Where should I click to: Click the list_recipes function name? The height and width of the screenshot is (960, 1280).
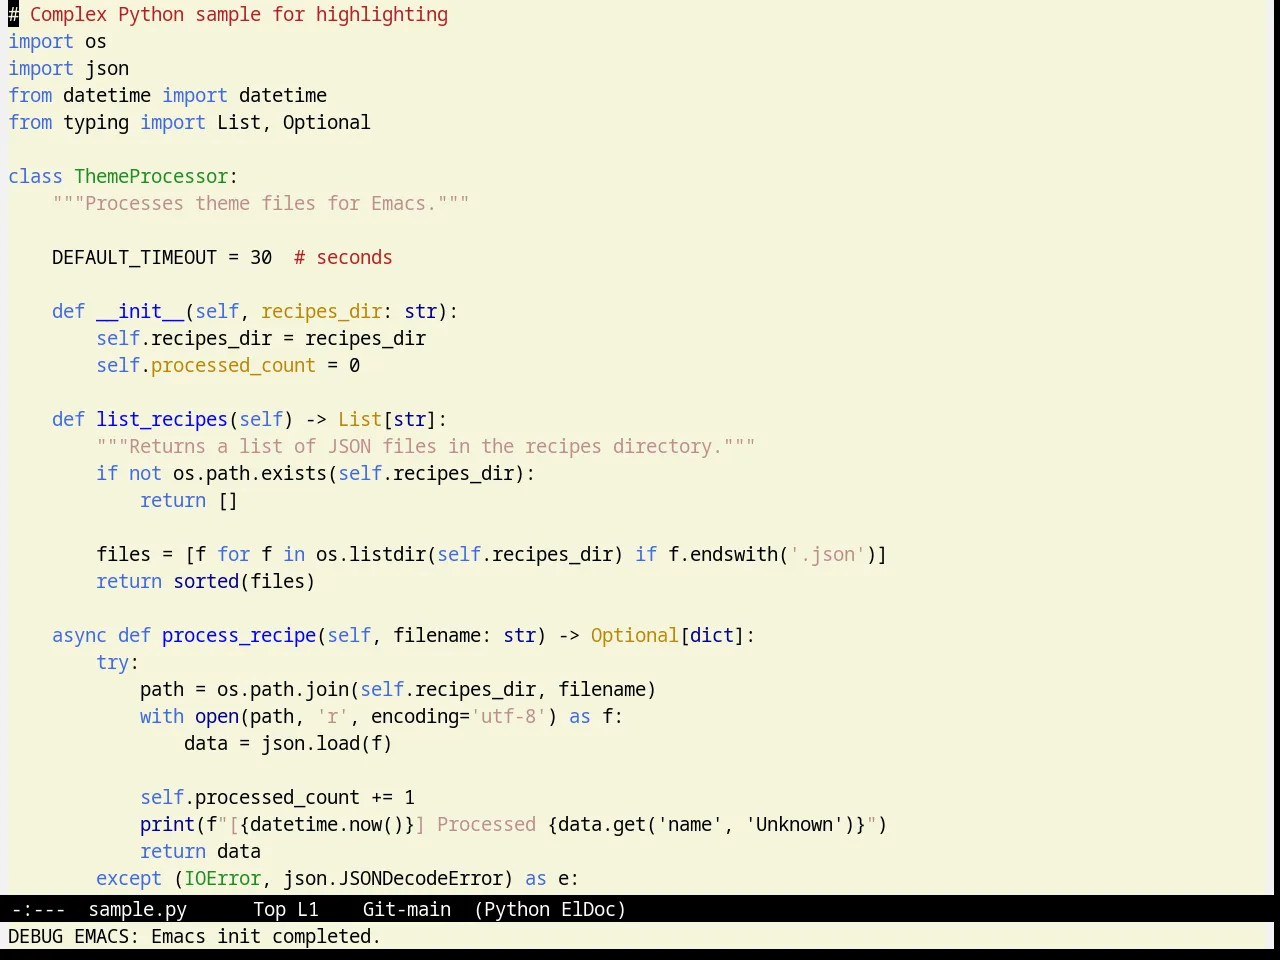[162, 419]
